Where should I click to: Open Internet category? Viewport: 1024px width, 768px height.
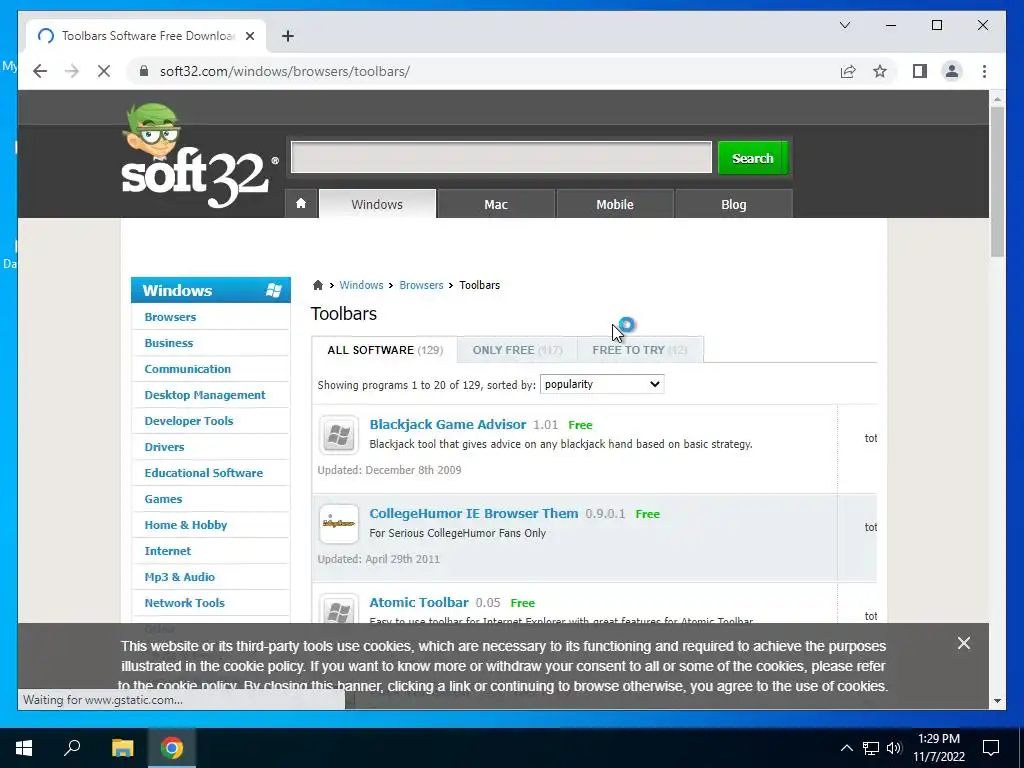(168, 551)
